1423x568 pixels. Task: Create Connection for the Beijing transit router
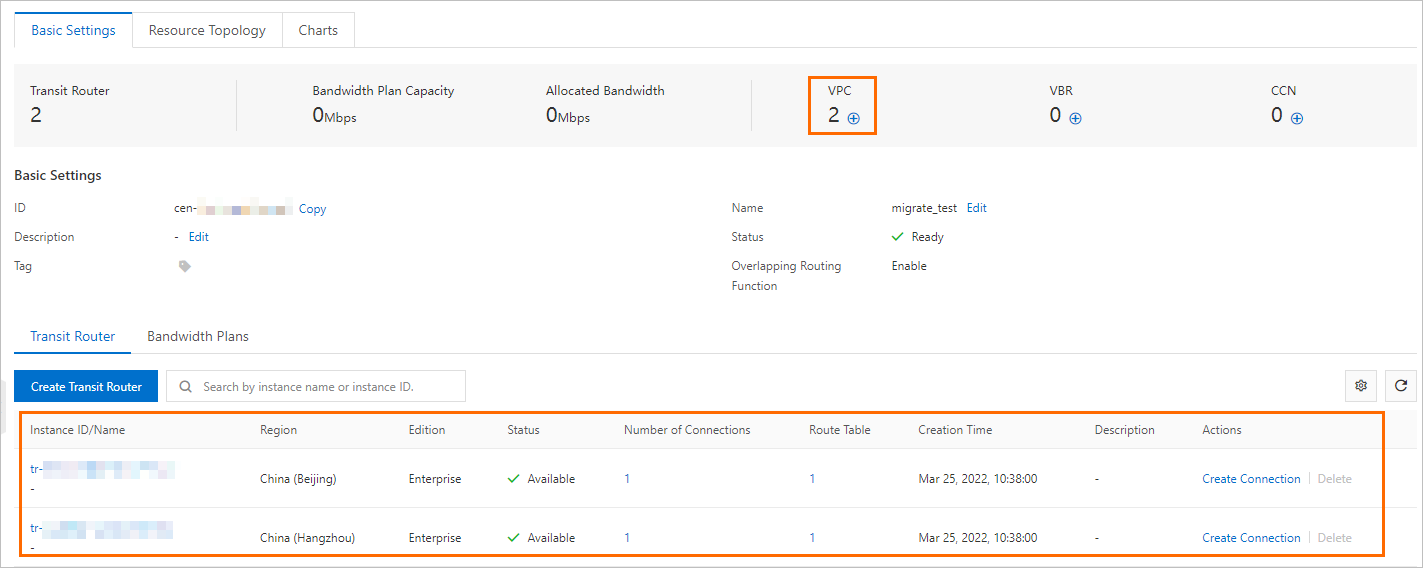coord(1251,479)
